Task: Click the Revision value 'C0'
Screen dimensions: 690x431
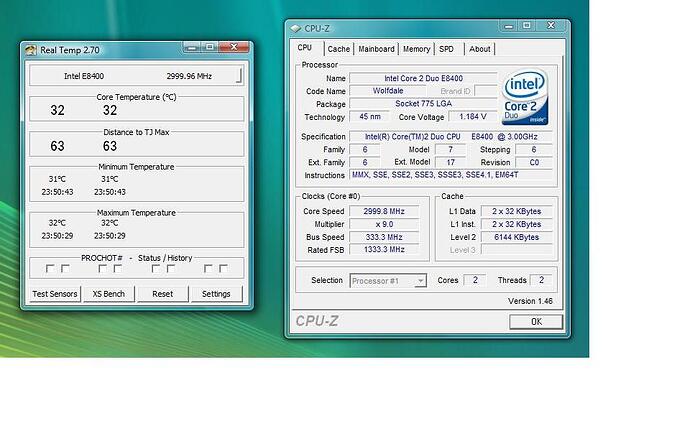Action: tap(534, 162)
